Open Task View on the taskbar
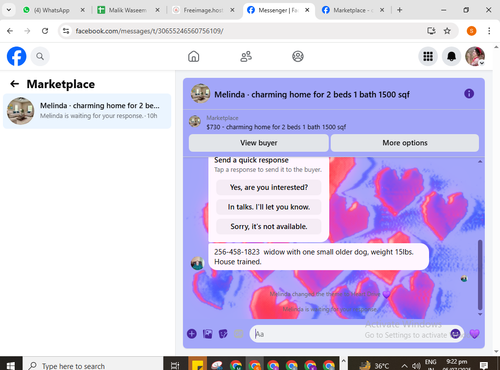This screenshot has height=370, width=500. pyautogui.click(x=175, y=365)
